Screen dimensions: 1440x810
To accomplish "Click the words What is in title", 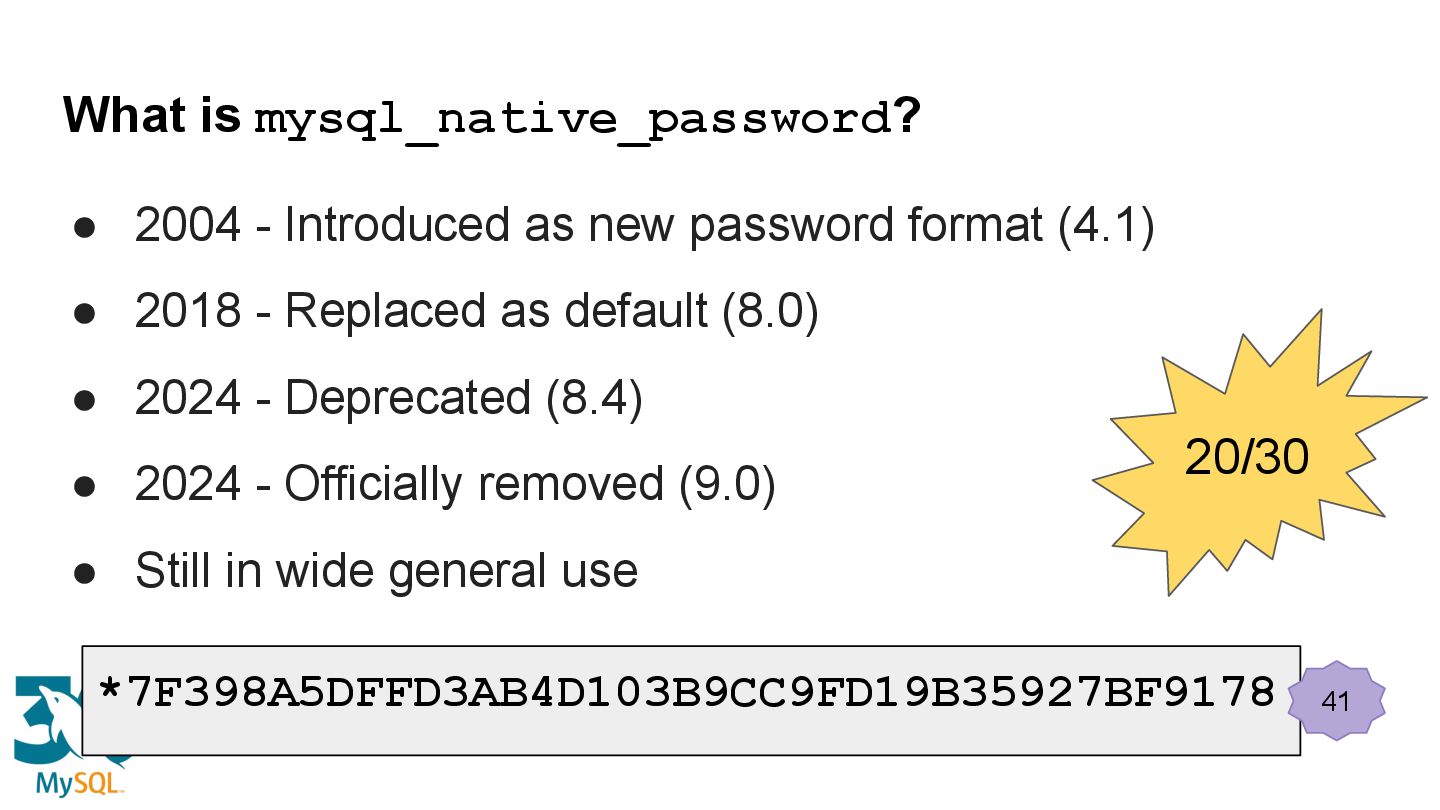I will pos(153,117).
